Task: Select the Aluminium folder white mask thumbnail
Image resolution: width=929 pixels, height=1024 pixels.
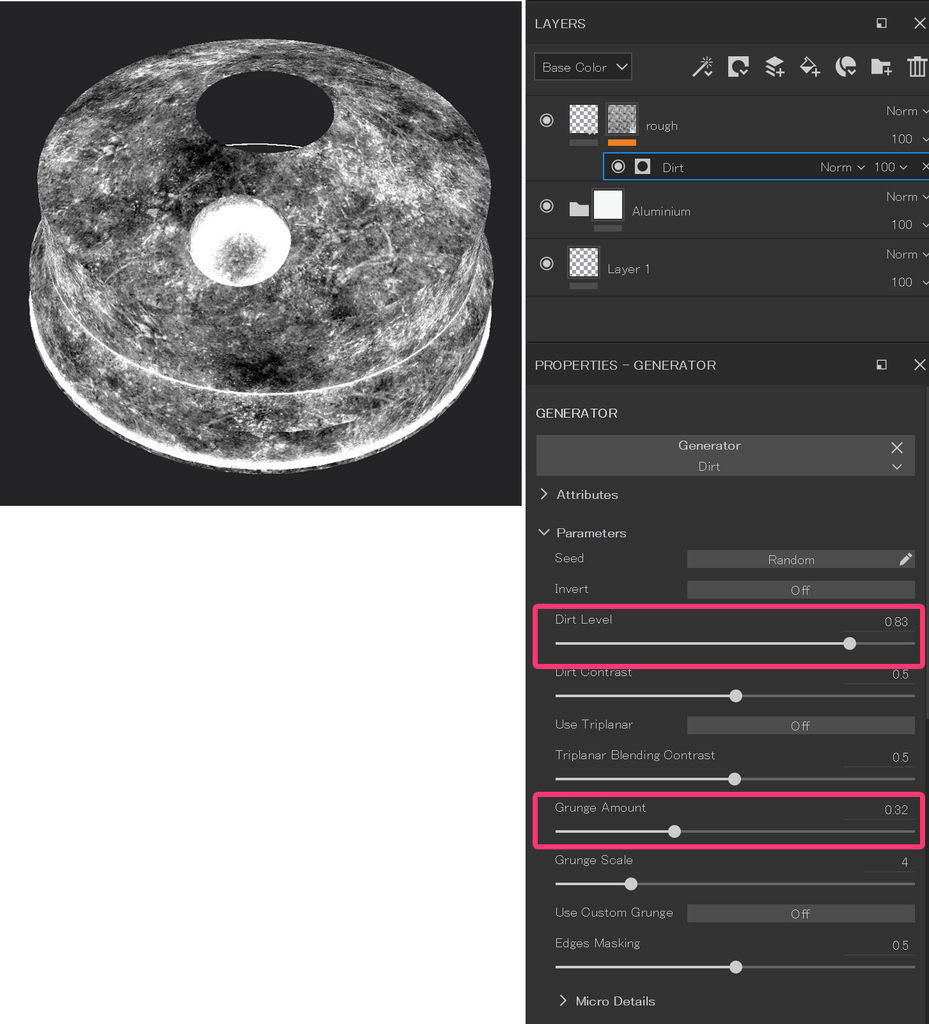Action: 608,205
